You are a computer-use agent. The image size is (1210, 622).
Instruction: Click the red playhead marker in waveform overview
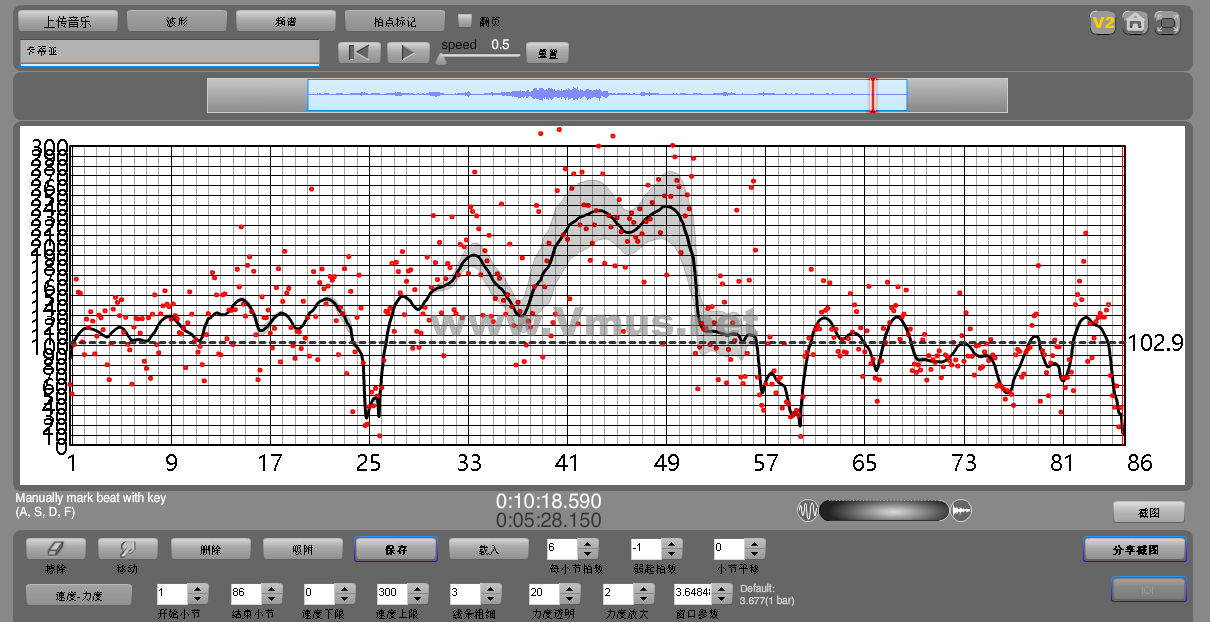tap(872, 95)
